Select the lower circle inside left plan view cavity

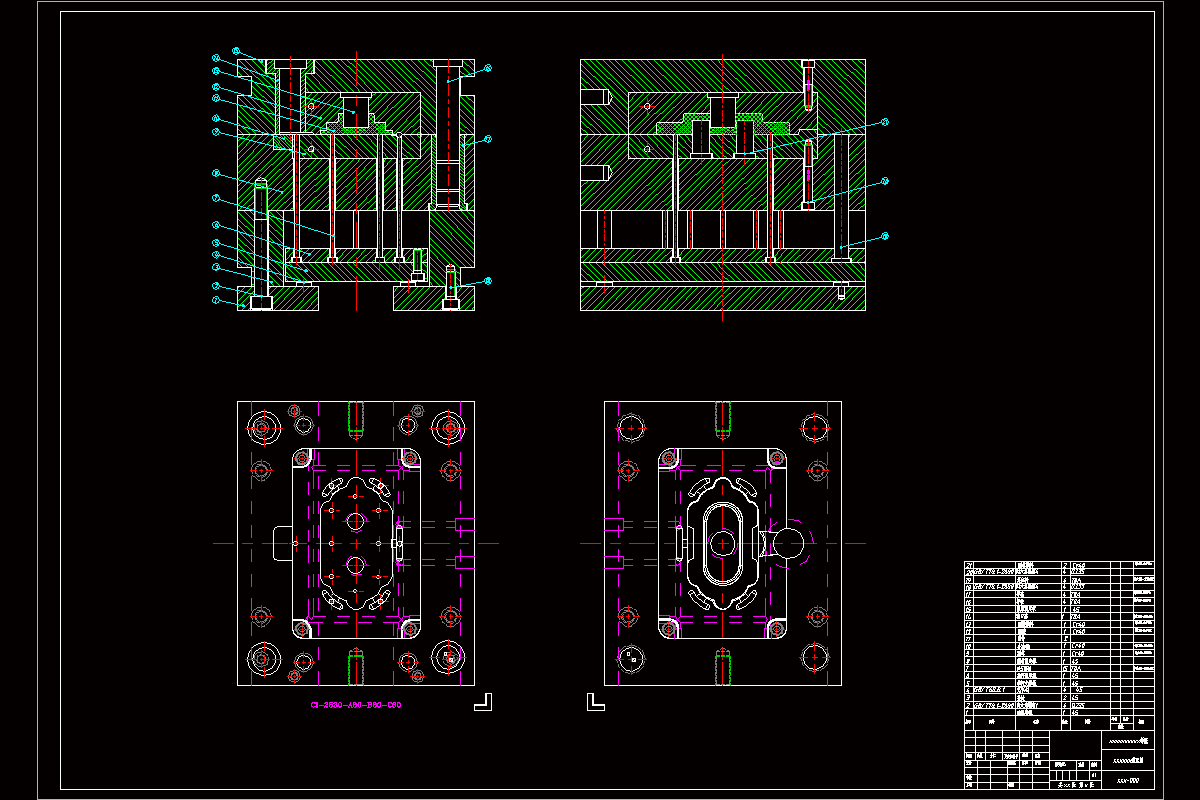(x=356, y=565)
